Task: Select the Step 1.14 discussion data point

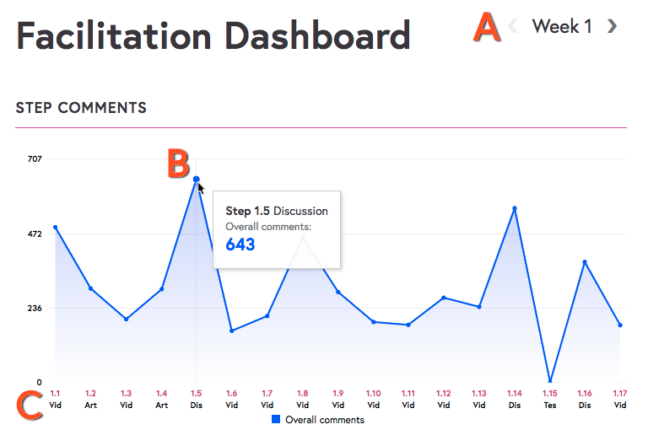Action: (514, 208)
